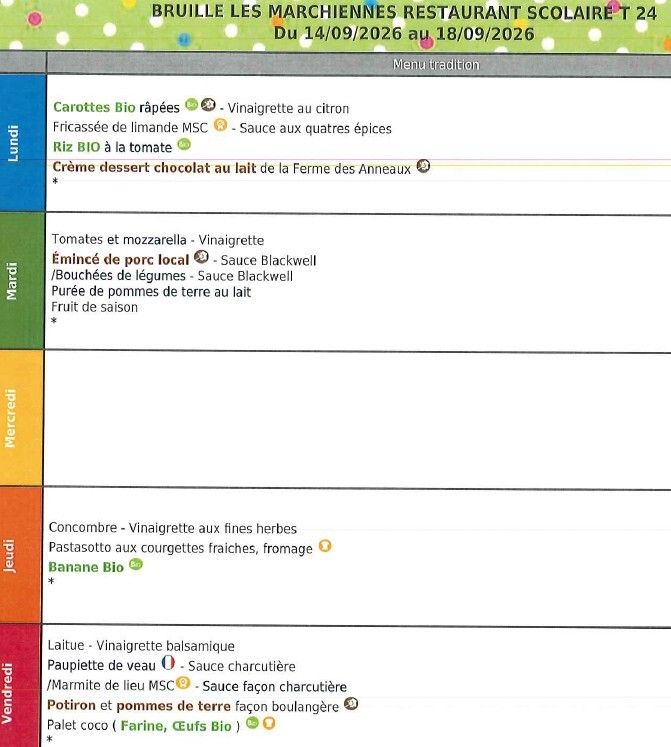The height and width of the screenshot is (747, 671).
Task: Select the yellow Mercredi day tab
Action: [x=21, y=418]
